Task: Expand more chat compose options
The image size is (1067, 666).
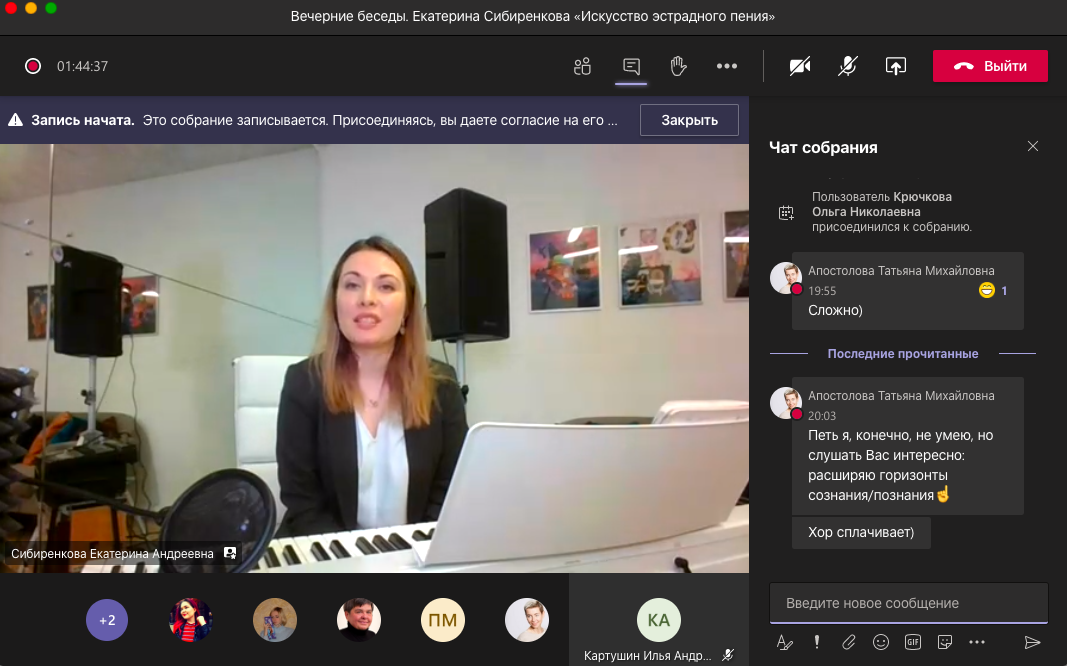Action: [977, 642]
